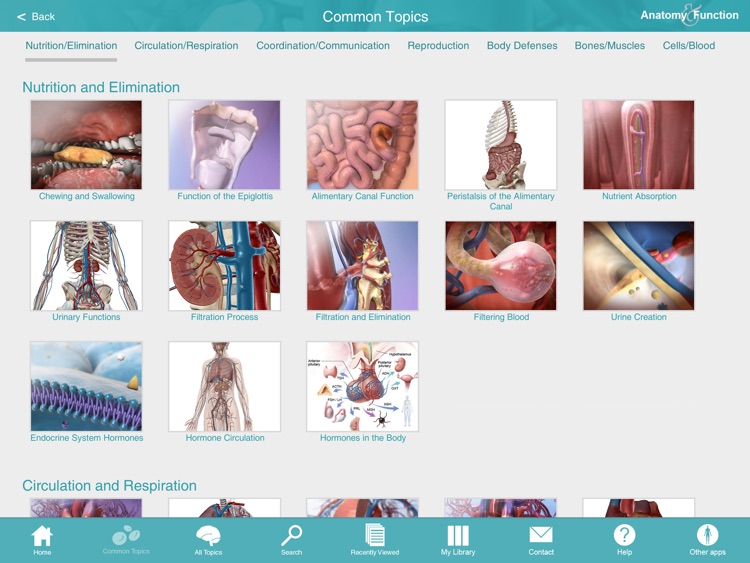Click the Function of the Epiglottis caption
Viewport: 750px width, 563px height.
(x=225, y=196)
